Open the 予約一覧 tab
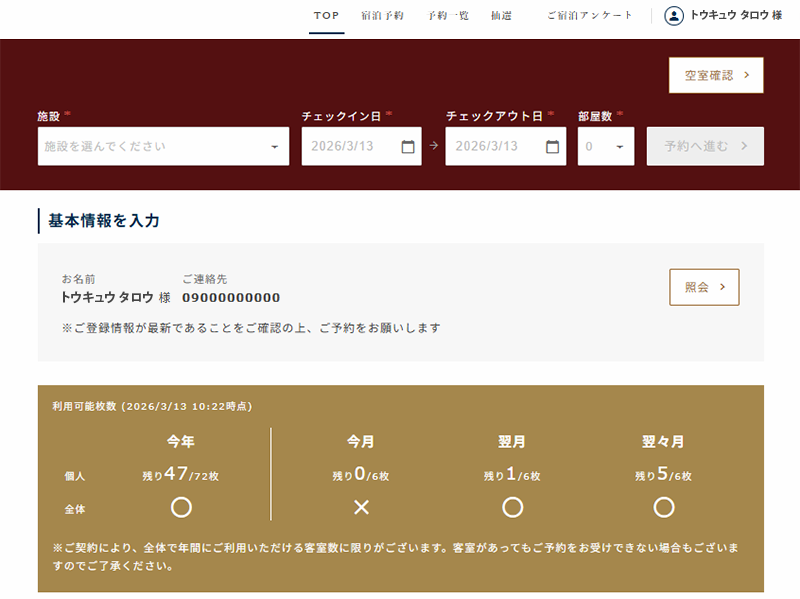This screenshot has height=599, width=800. point(447,15)
